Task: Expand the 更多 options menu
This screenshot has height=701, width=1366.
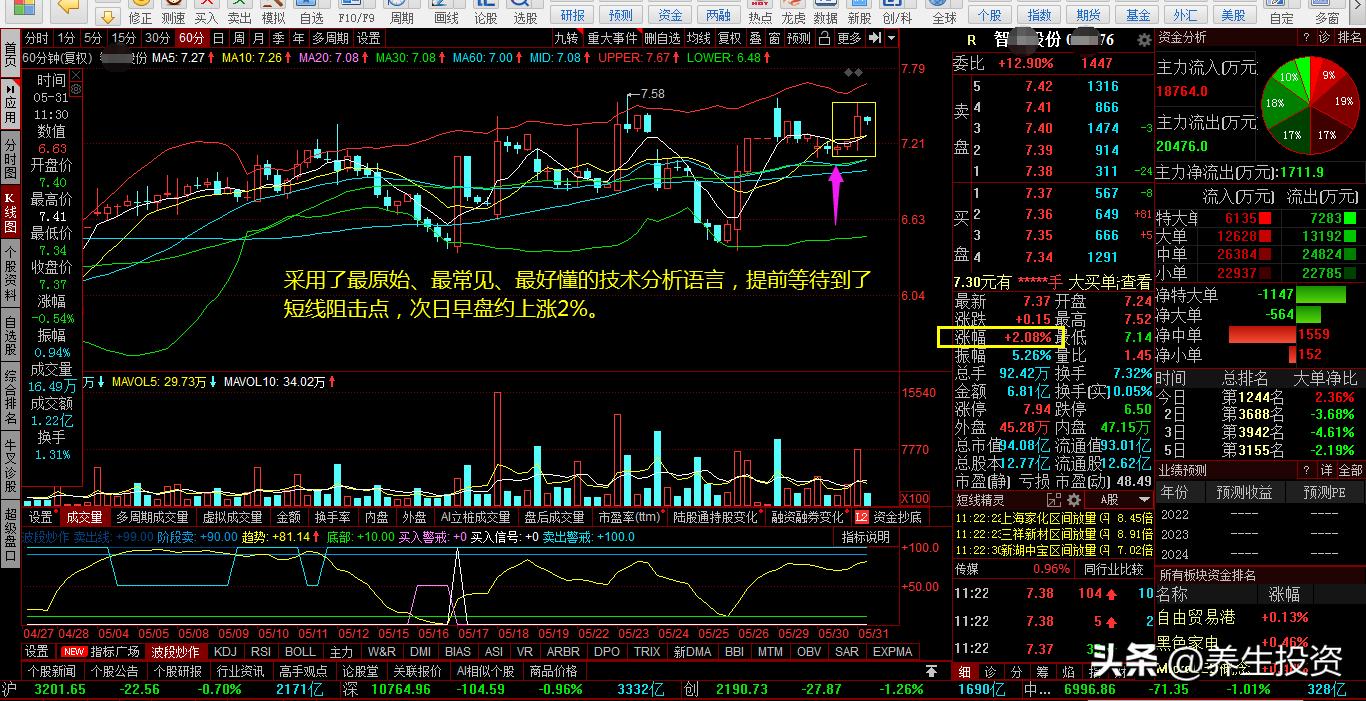Action: point(849,38)
